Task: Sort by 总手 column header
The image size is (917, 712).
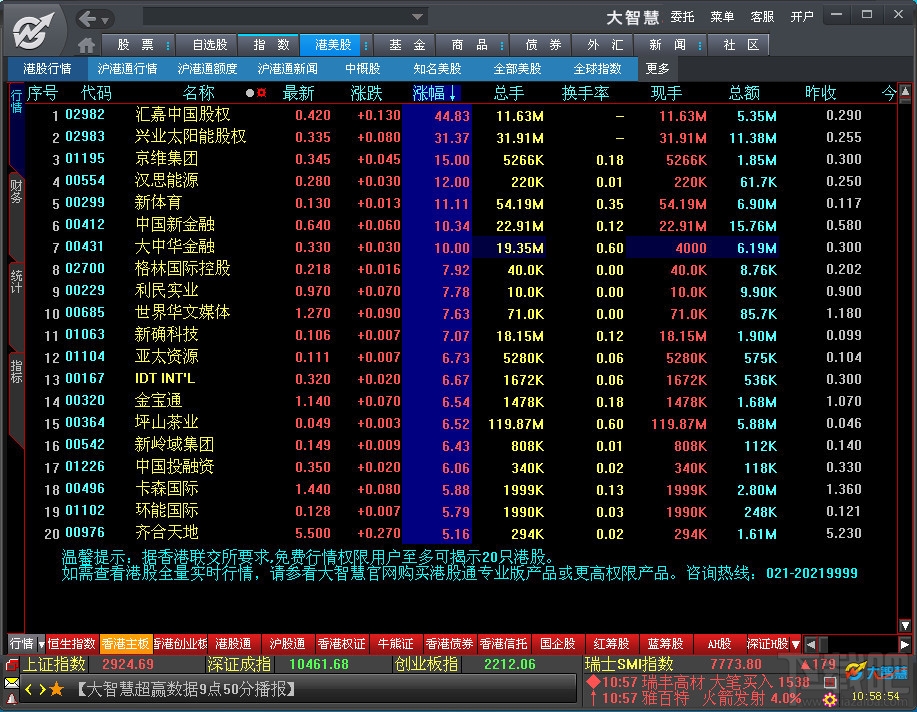Action: point(509,93)
